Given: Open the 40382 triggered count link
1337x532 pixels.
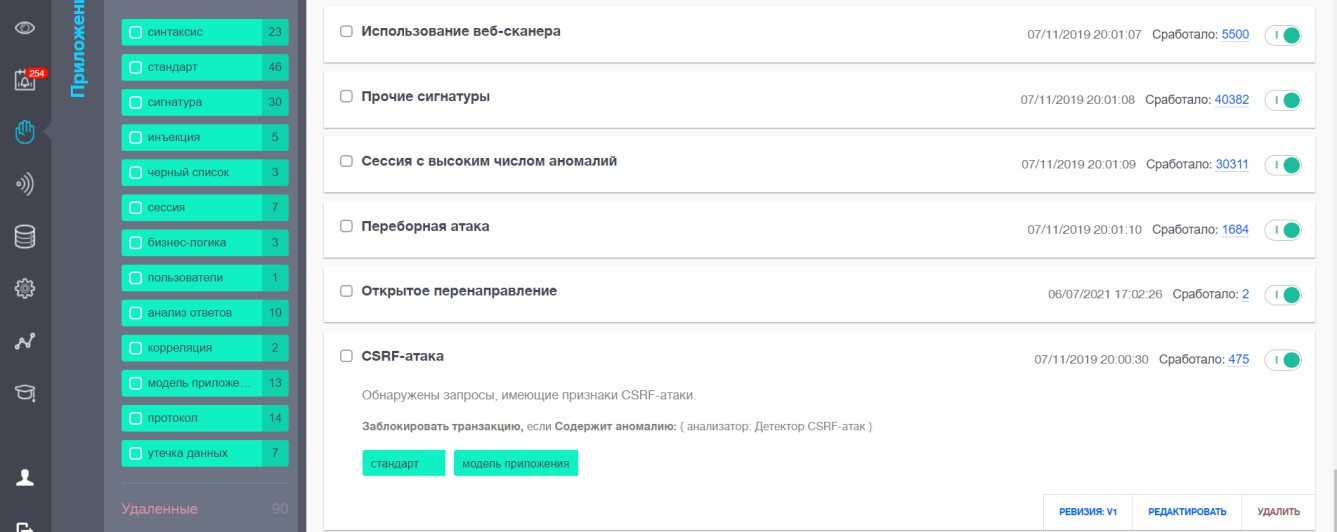Looking at the screenshot, I should tap(1231, 100).
